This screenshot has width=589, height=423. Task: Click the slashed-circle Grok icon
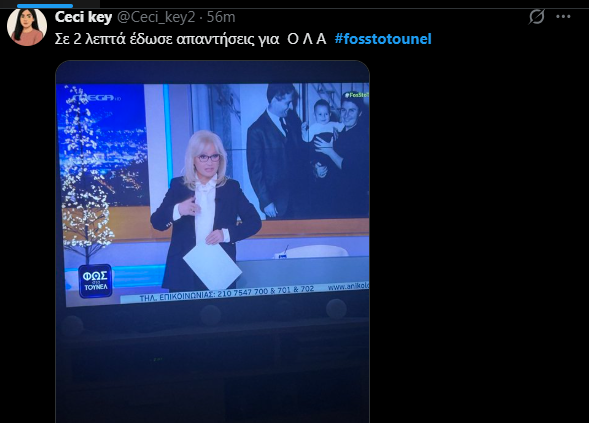click(x=536, y=17)
